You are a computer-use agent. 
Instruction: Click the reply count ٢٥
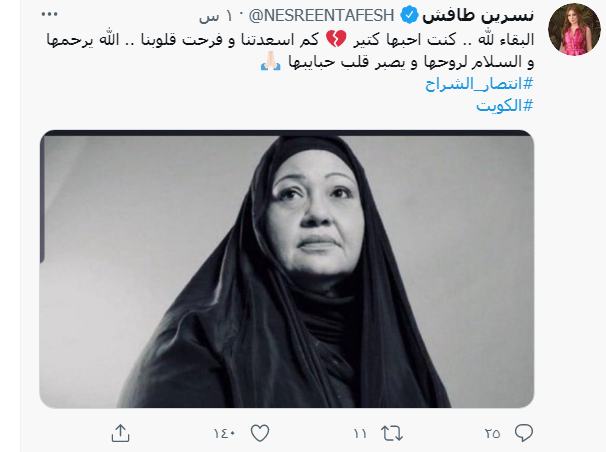click(x=492, y=433)
